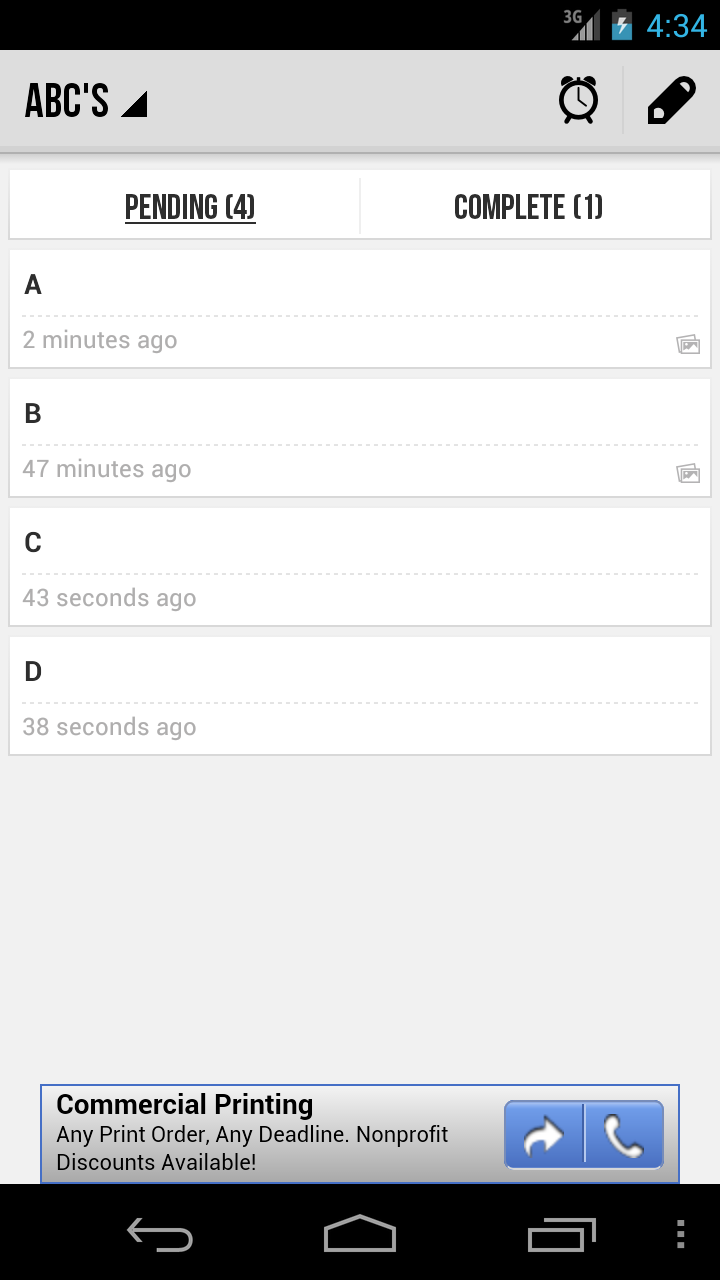The width and height of the screenshot is (720, 1280).
Task: Expand the ABC'S list dropdown
Action: tap(86, 101)
